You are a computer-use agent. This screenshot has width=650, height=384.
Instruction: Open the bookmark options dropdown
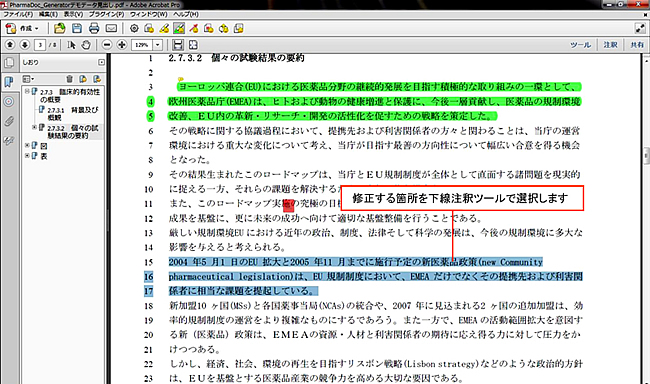pyautogui.click(x=28, y=79)
